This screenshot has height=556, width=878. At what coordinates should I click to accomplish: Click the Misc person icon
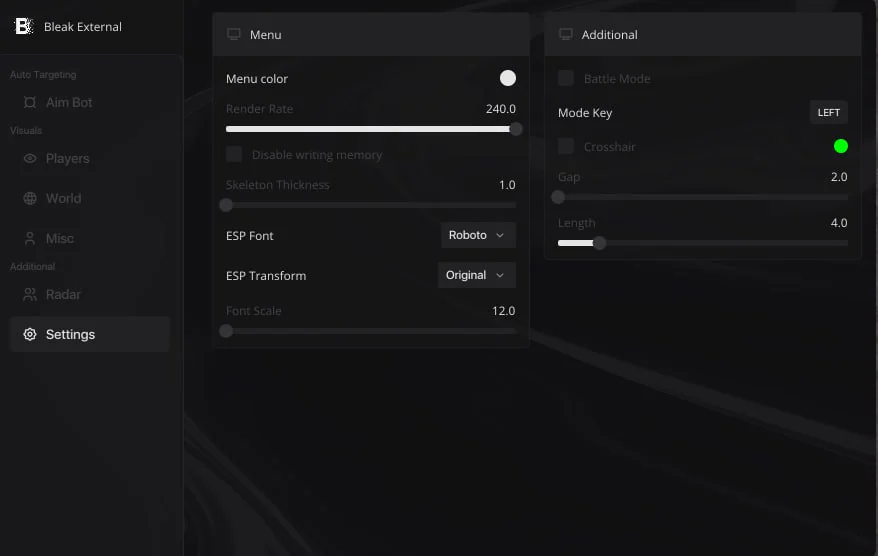coord(30,239)
